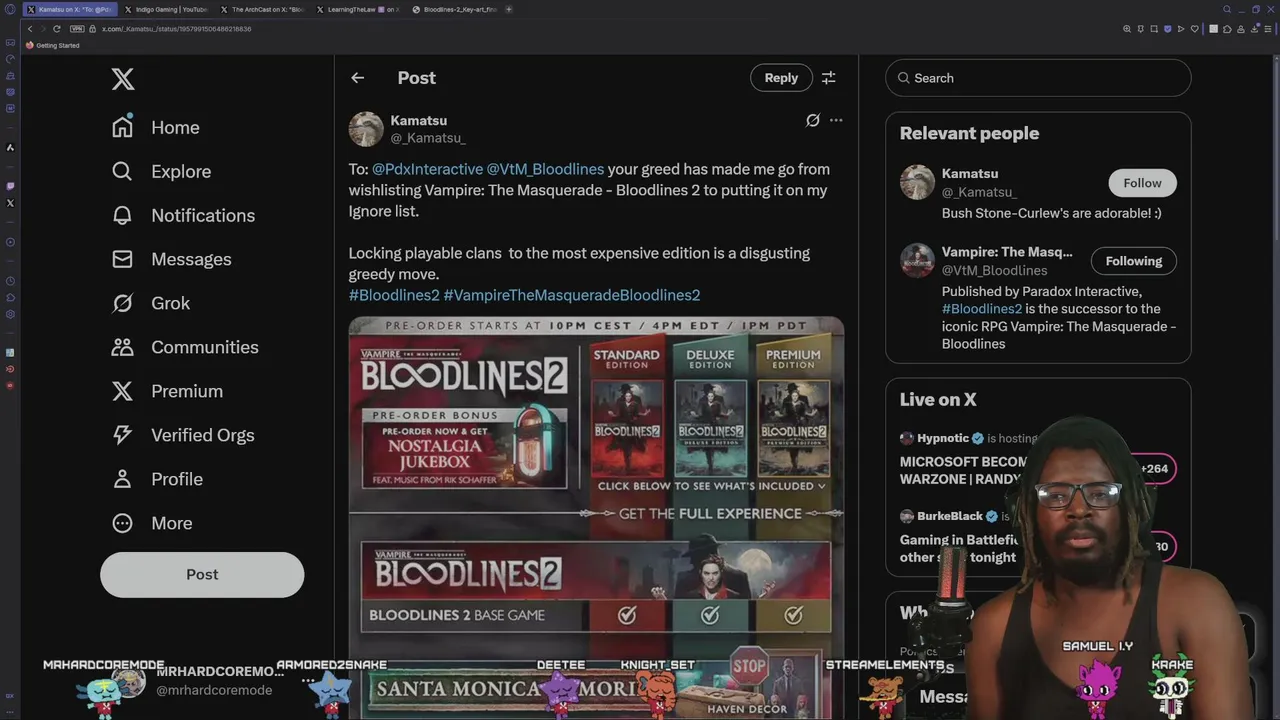This screenshot has height=720, width=1280.
Task: Open the browser account profile icon
Action: click(1241, 29)
